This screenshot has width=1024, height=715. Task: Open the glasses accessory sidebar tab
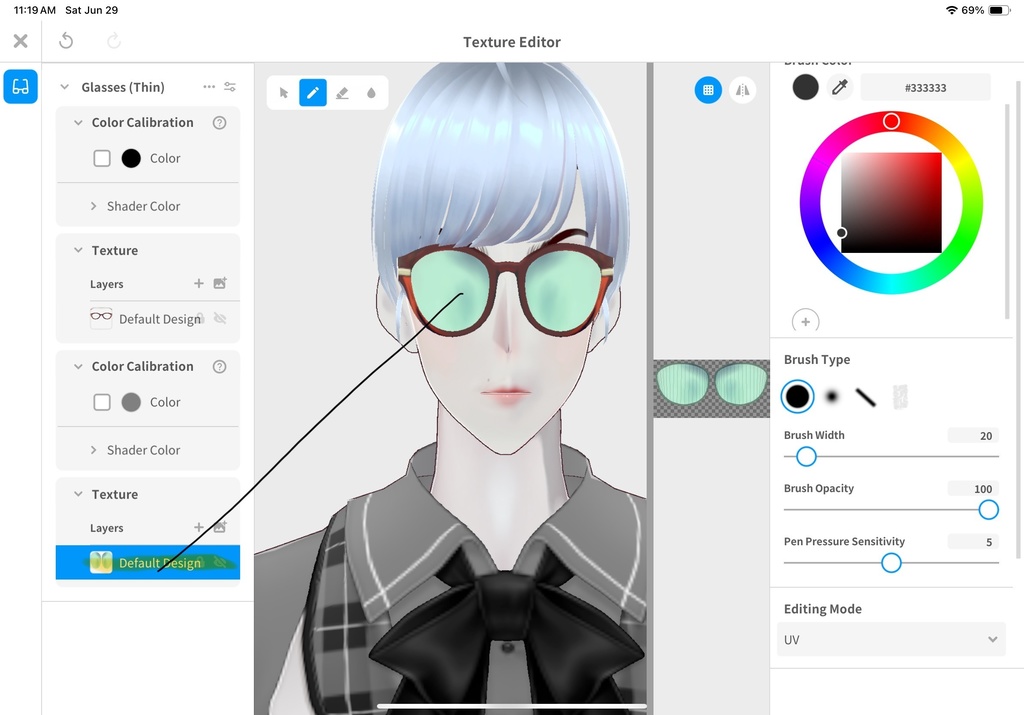(20, 86)
